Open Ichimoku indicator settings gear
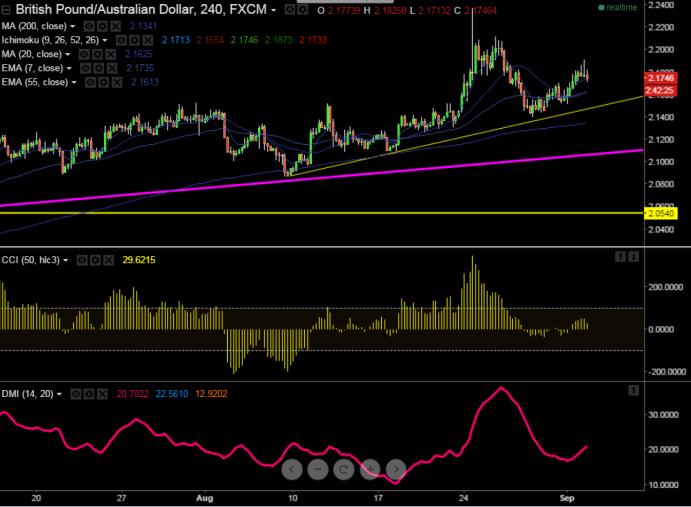The width and height of the screenshot is (691, 507). 134,41
